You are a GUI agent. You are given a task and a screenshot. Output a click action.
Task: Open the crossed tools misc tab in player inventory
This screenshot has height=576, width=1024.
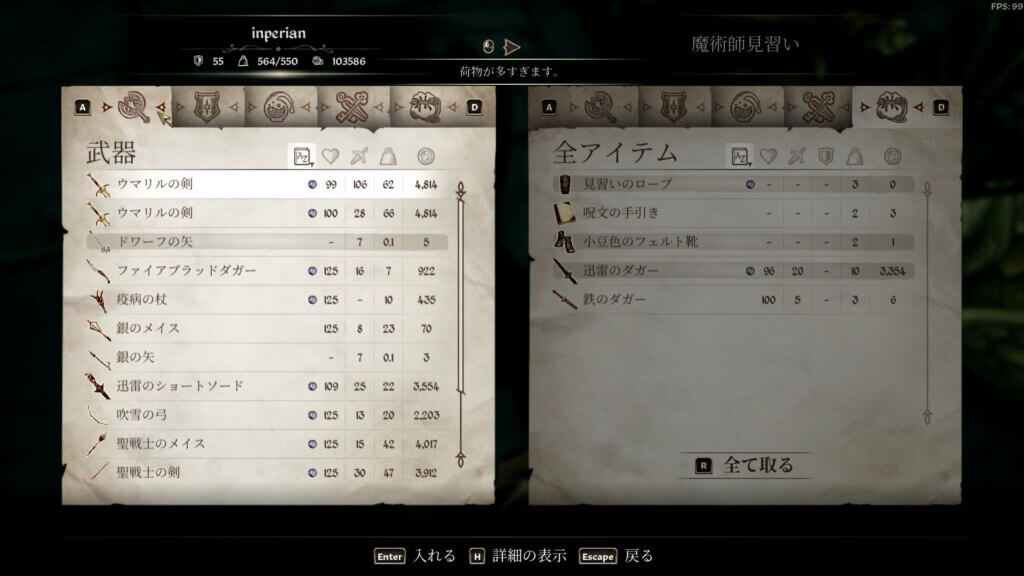(x=352, y=107)
